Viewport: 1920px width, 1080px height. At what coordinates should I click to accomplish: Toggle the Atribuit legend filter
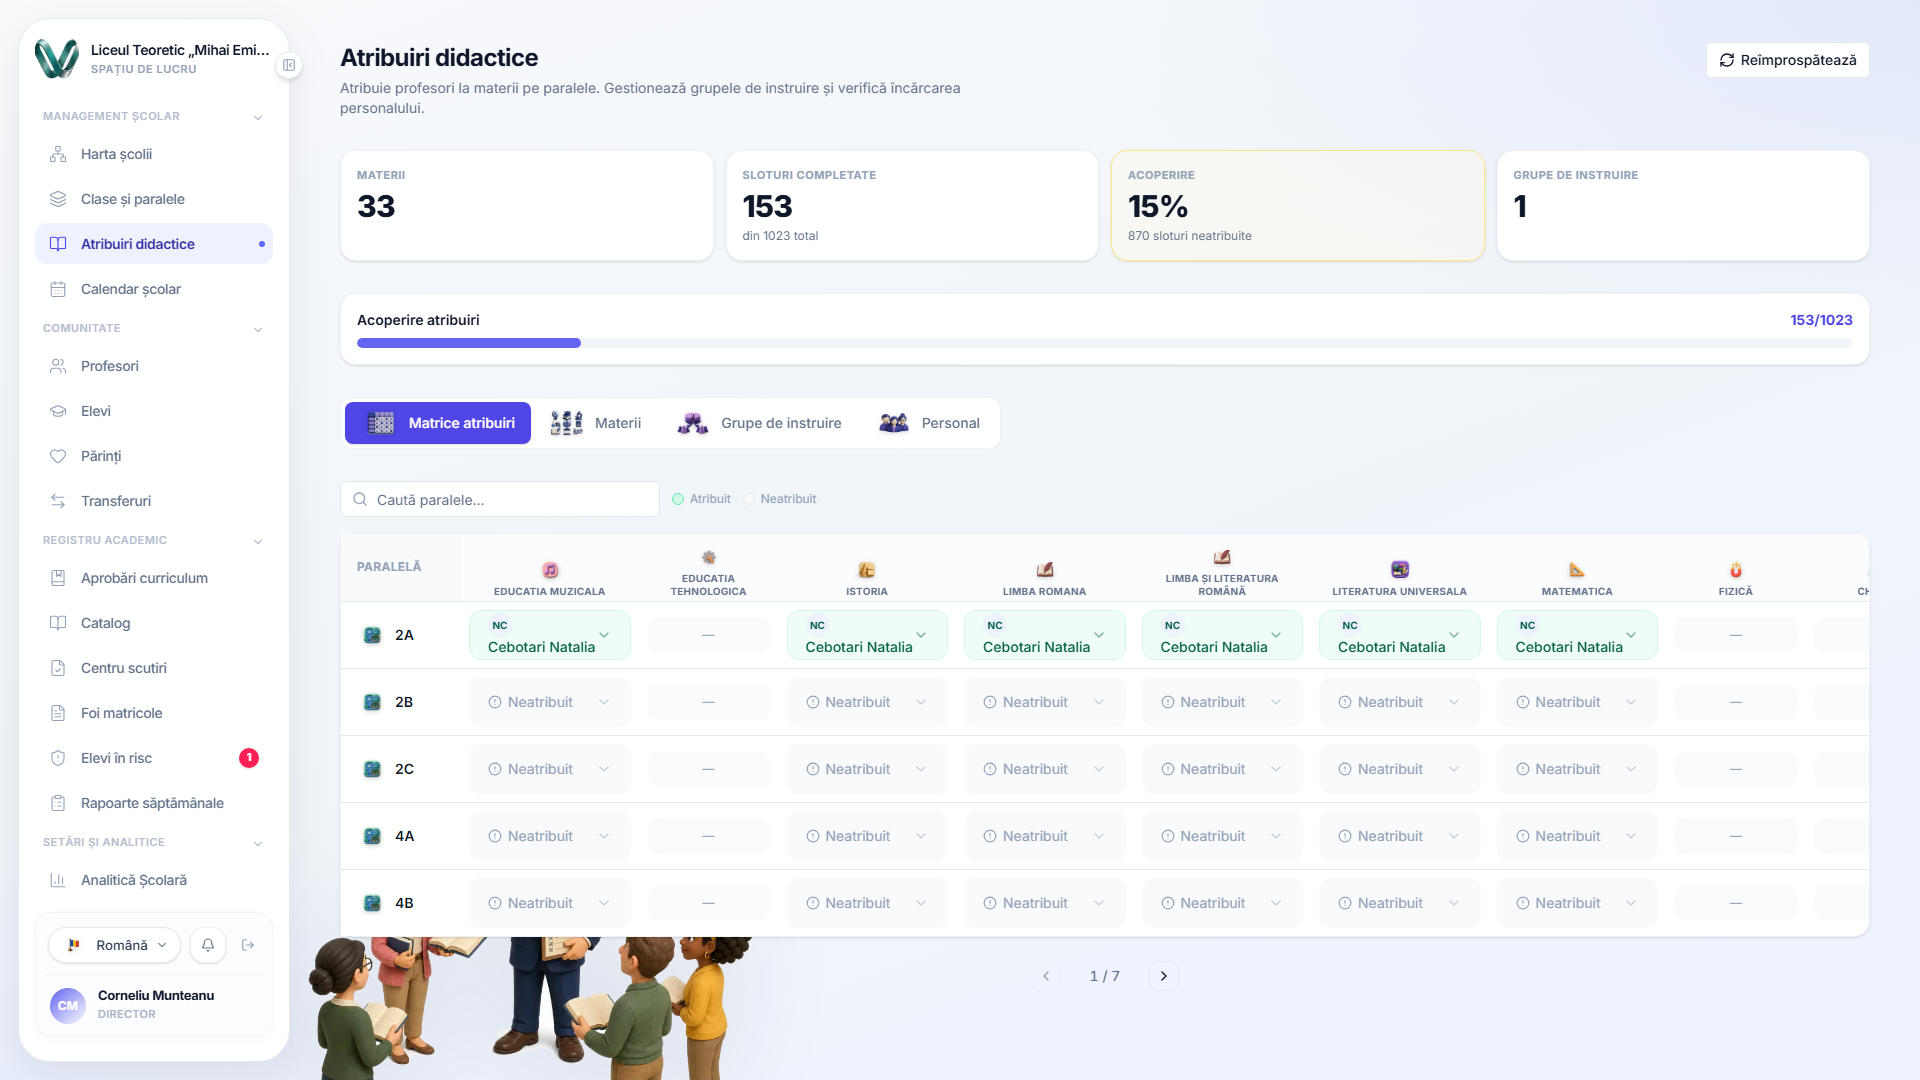tap(701, 499)
